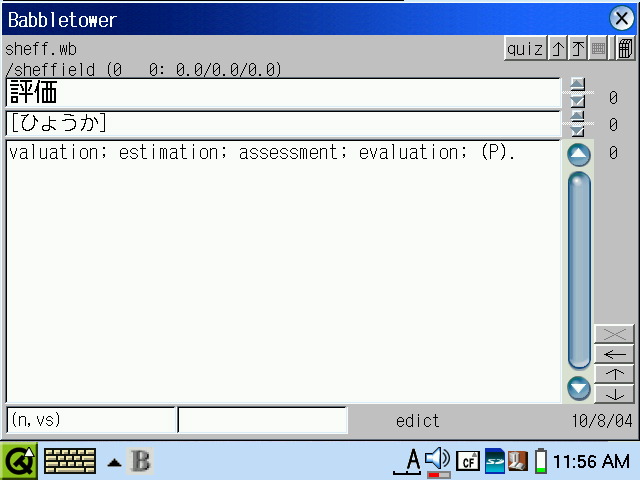The height and width of the screenshot is (480, 640).
Task: Click the '/sheffield' category stats line
Action: [143, 69]
